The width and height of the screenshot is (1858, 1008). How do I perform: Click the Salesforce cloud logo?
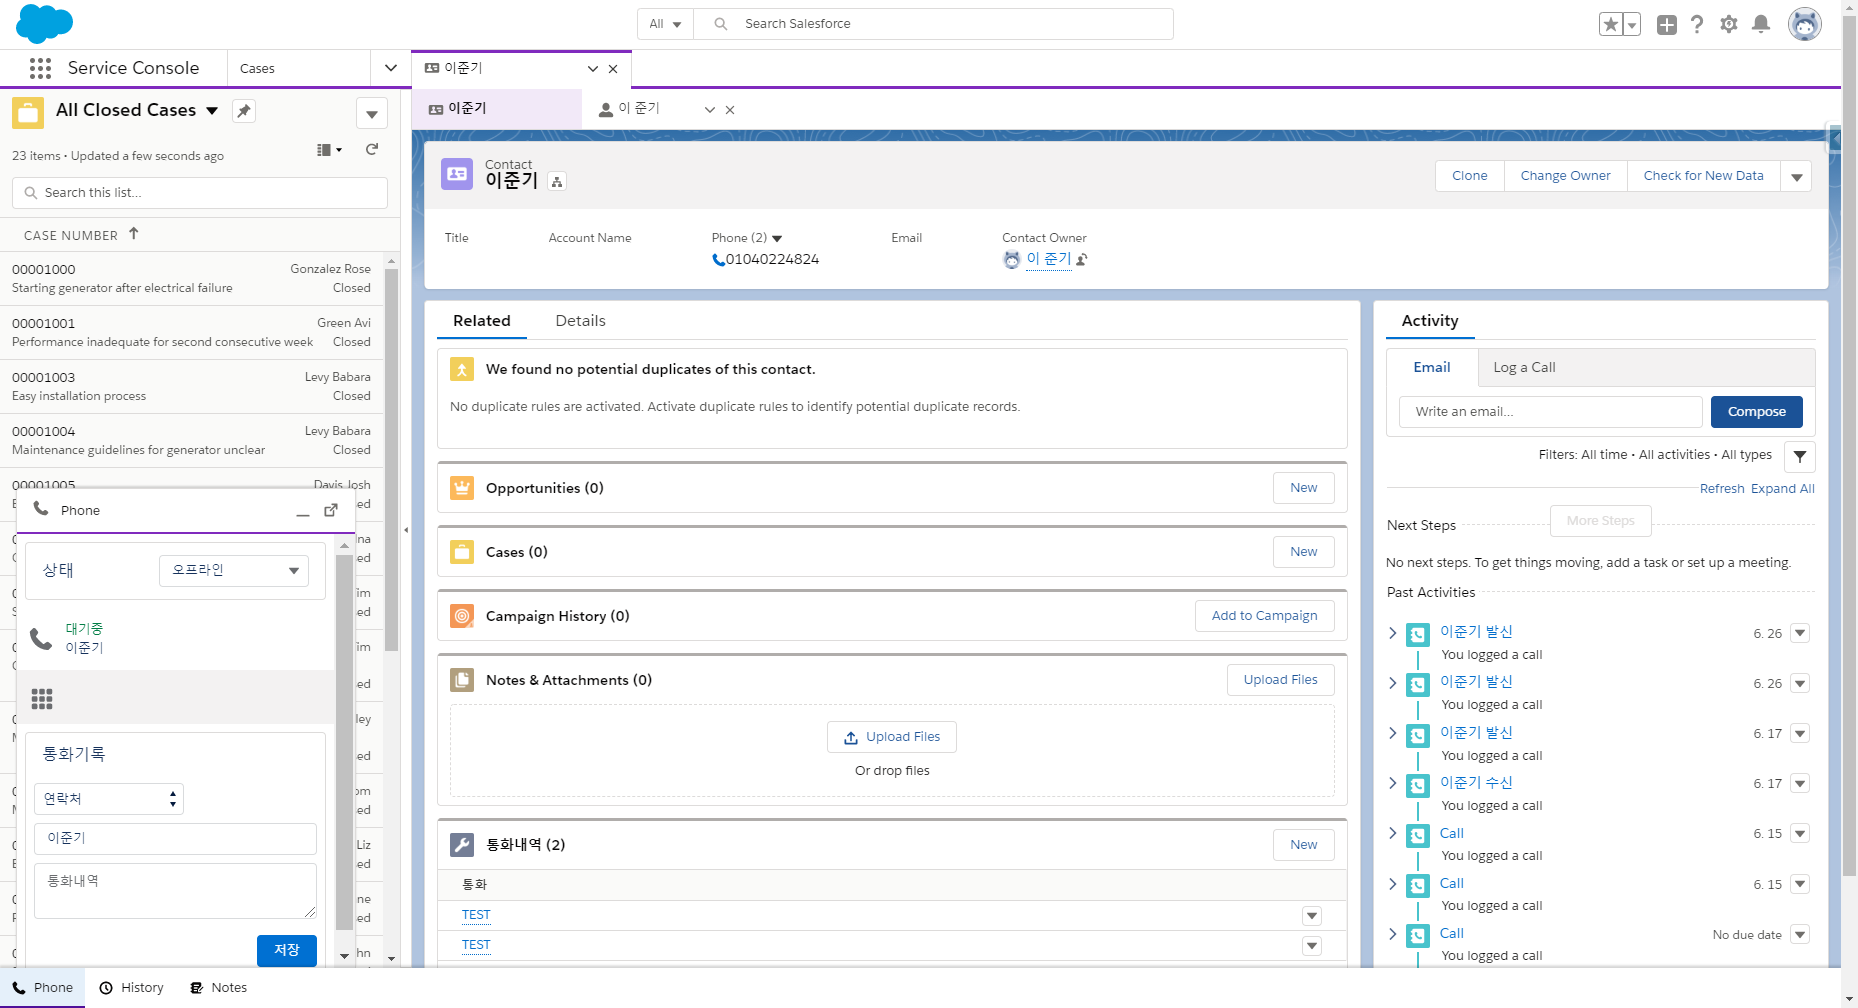point(45,23)
